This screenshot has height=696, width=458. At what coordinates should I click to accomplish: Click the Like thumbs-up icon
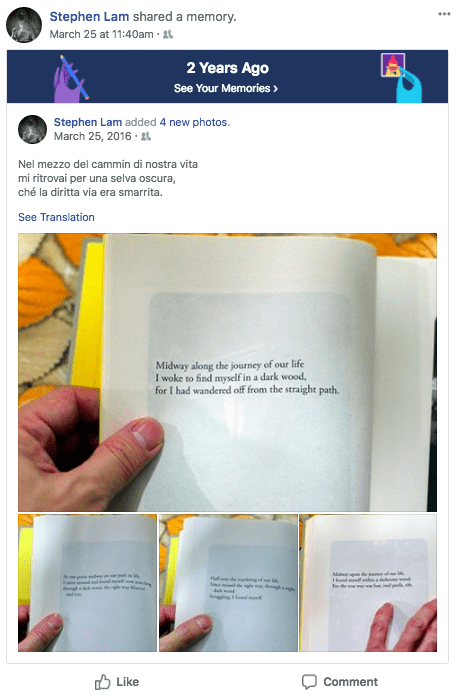pos(103,682)
